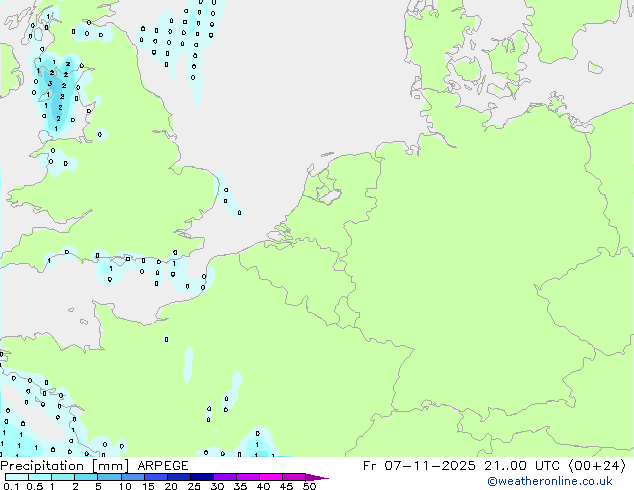Select the 40–45 mm magenta legend swatch
Image resolution: width=634 pixels, height=490 pixels.
click(271, 477)
